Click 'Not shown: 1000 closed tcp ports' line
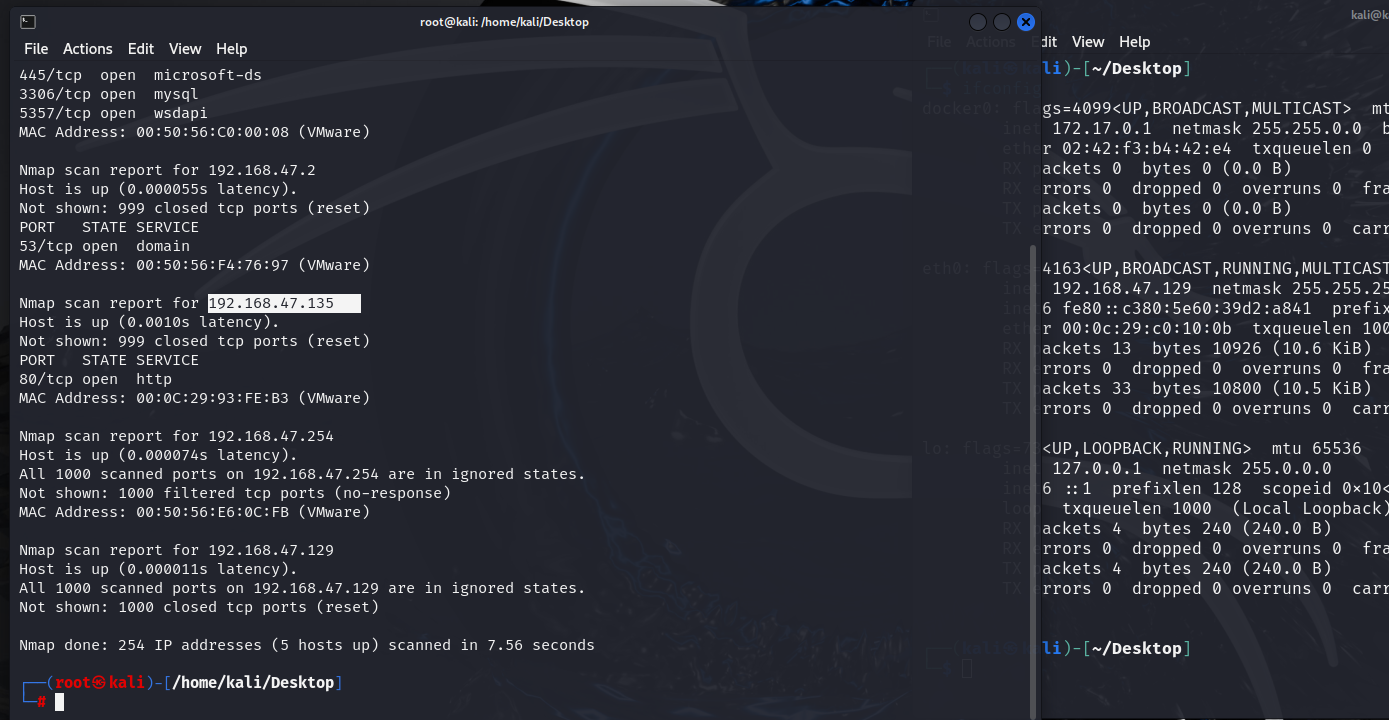The width and height of the screenshot is (1389, 720). 199,607
